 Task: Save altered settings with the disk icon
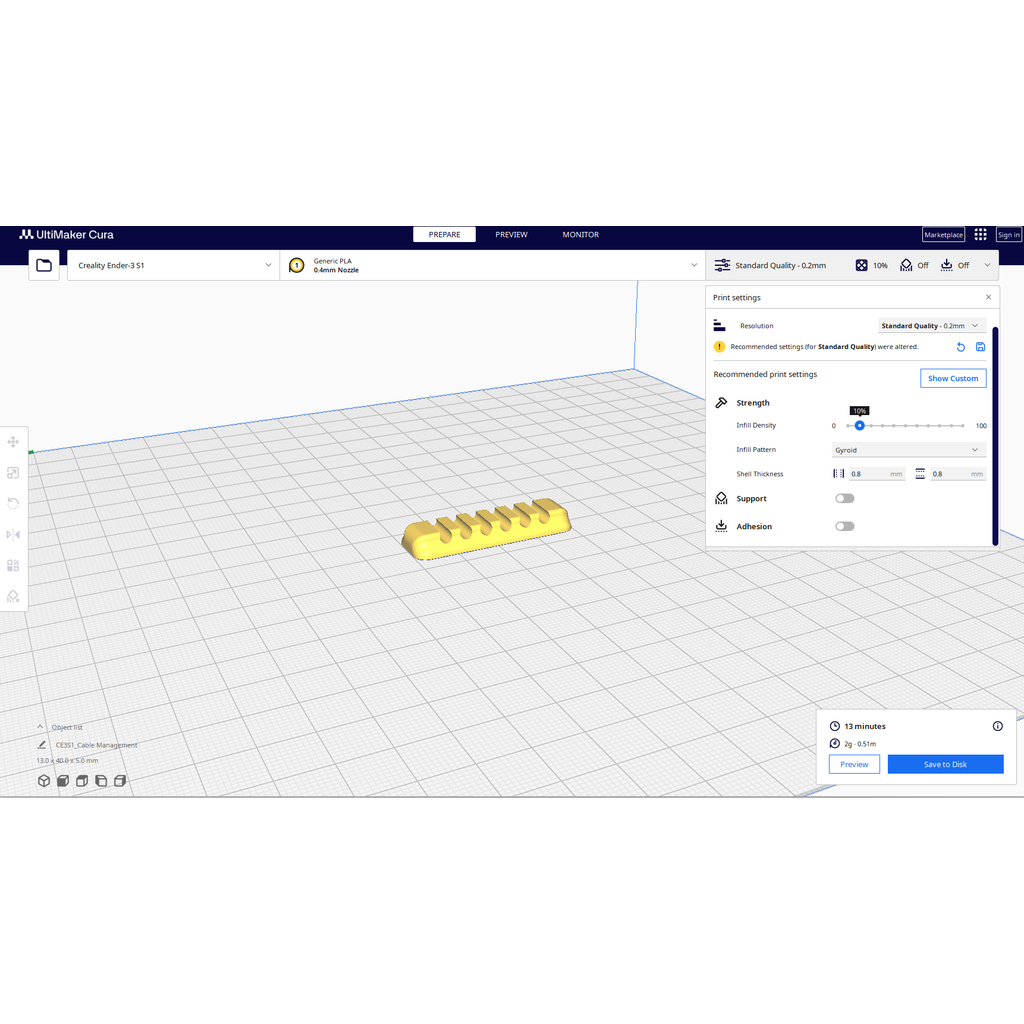980,347
